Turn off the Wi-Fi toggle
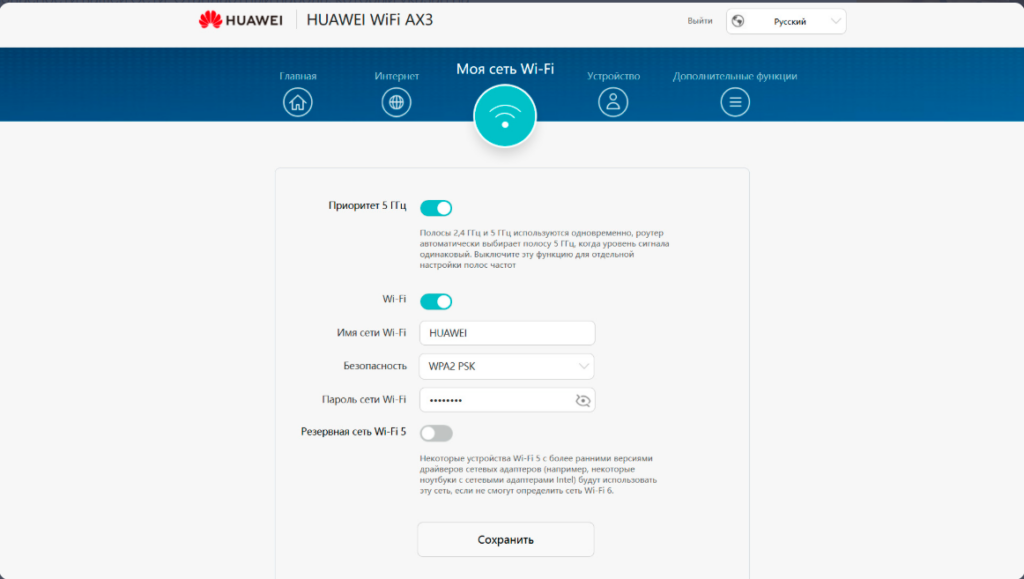This screenshot has width=1024, height=579. pyautogui.click(x=436, y=301)
